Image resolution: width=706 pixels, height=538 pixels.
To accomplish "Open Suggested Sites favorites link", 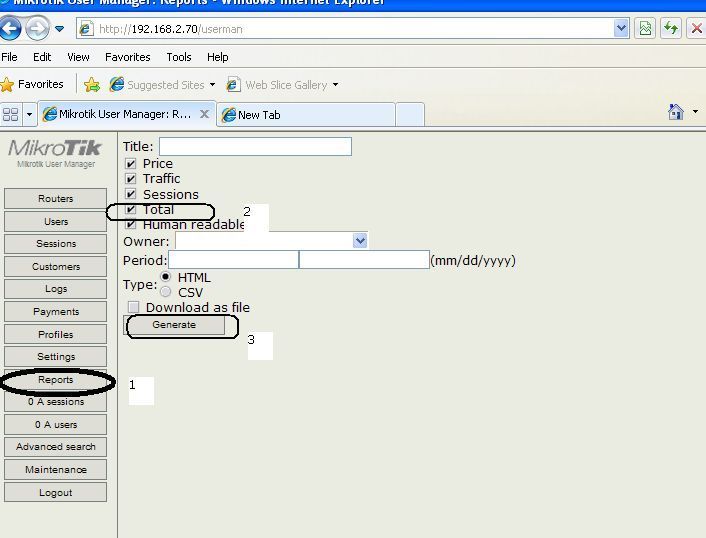I will [157, 85].
